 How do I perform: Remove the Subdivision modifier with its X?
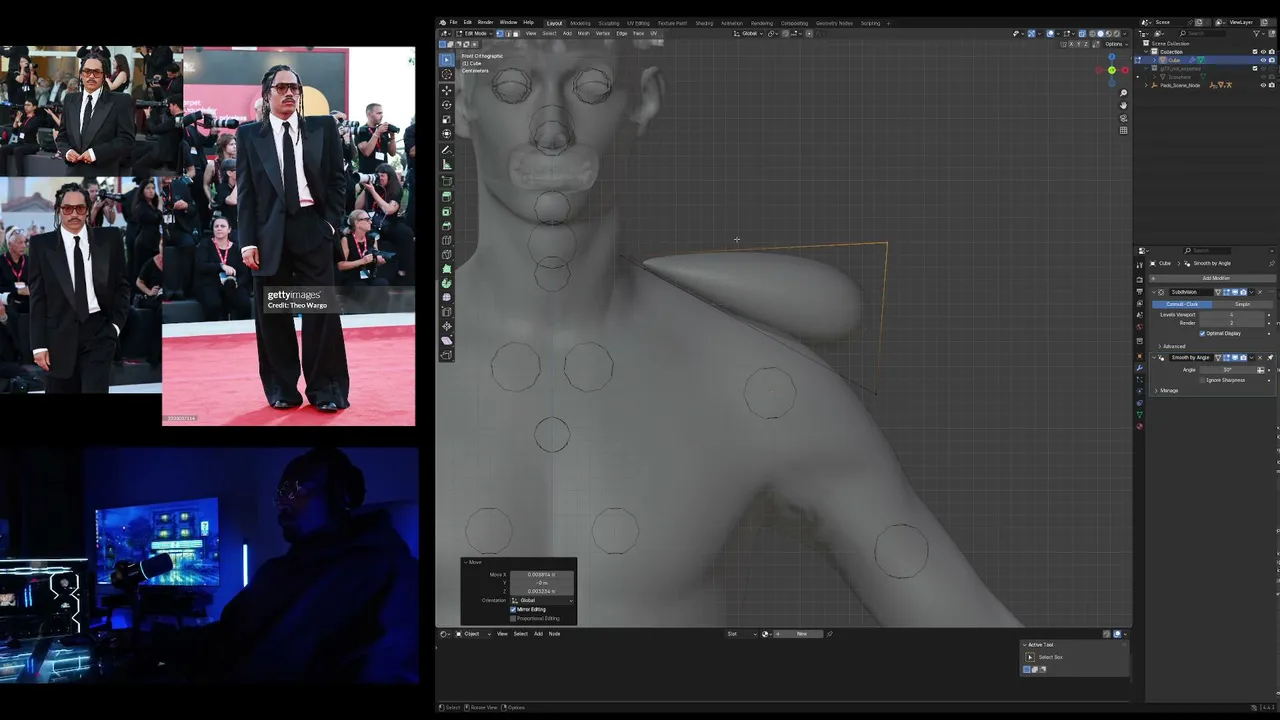tap(1261, 292)
